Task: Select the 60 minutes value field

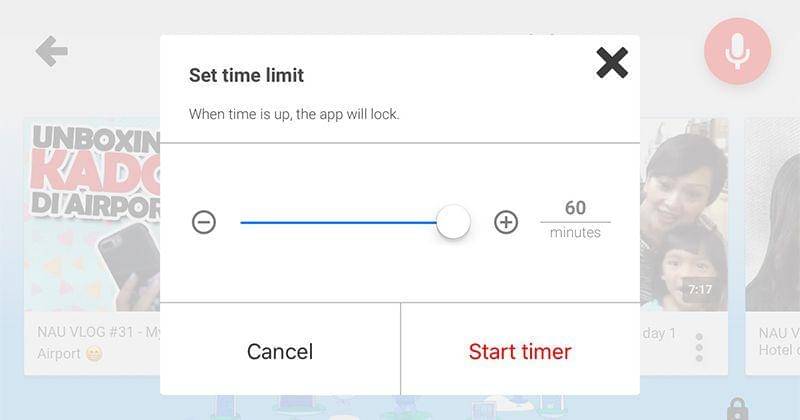Action: pyautogui.click(x=575, y=208)
